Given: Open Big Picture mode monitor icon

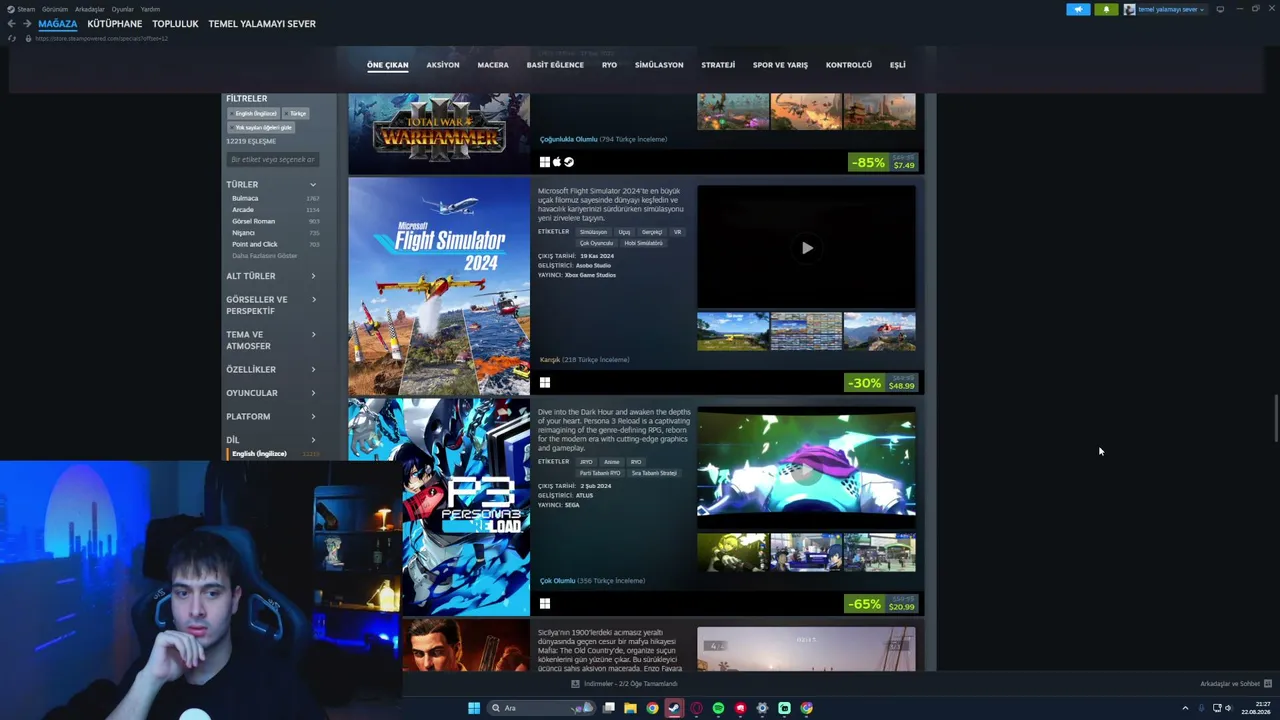Looking at the screenshot, I should (1220, 9).
